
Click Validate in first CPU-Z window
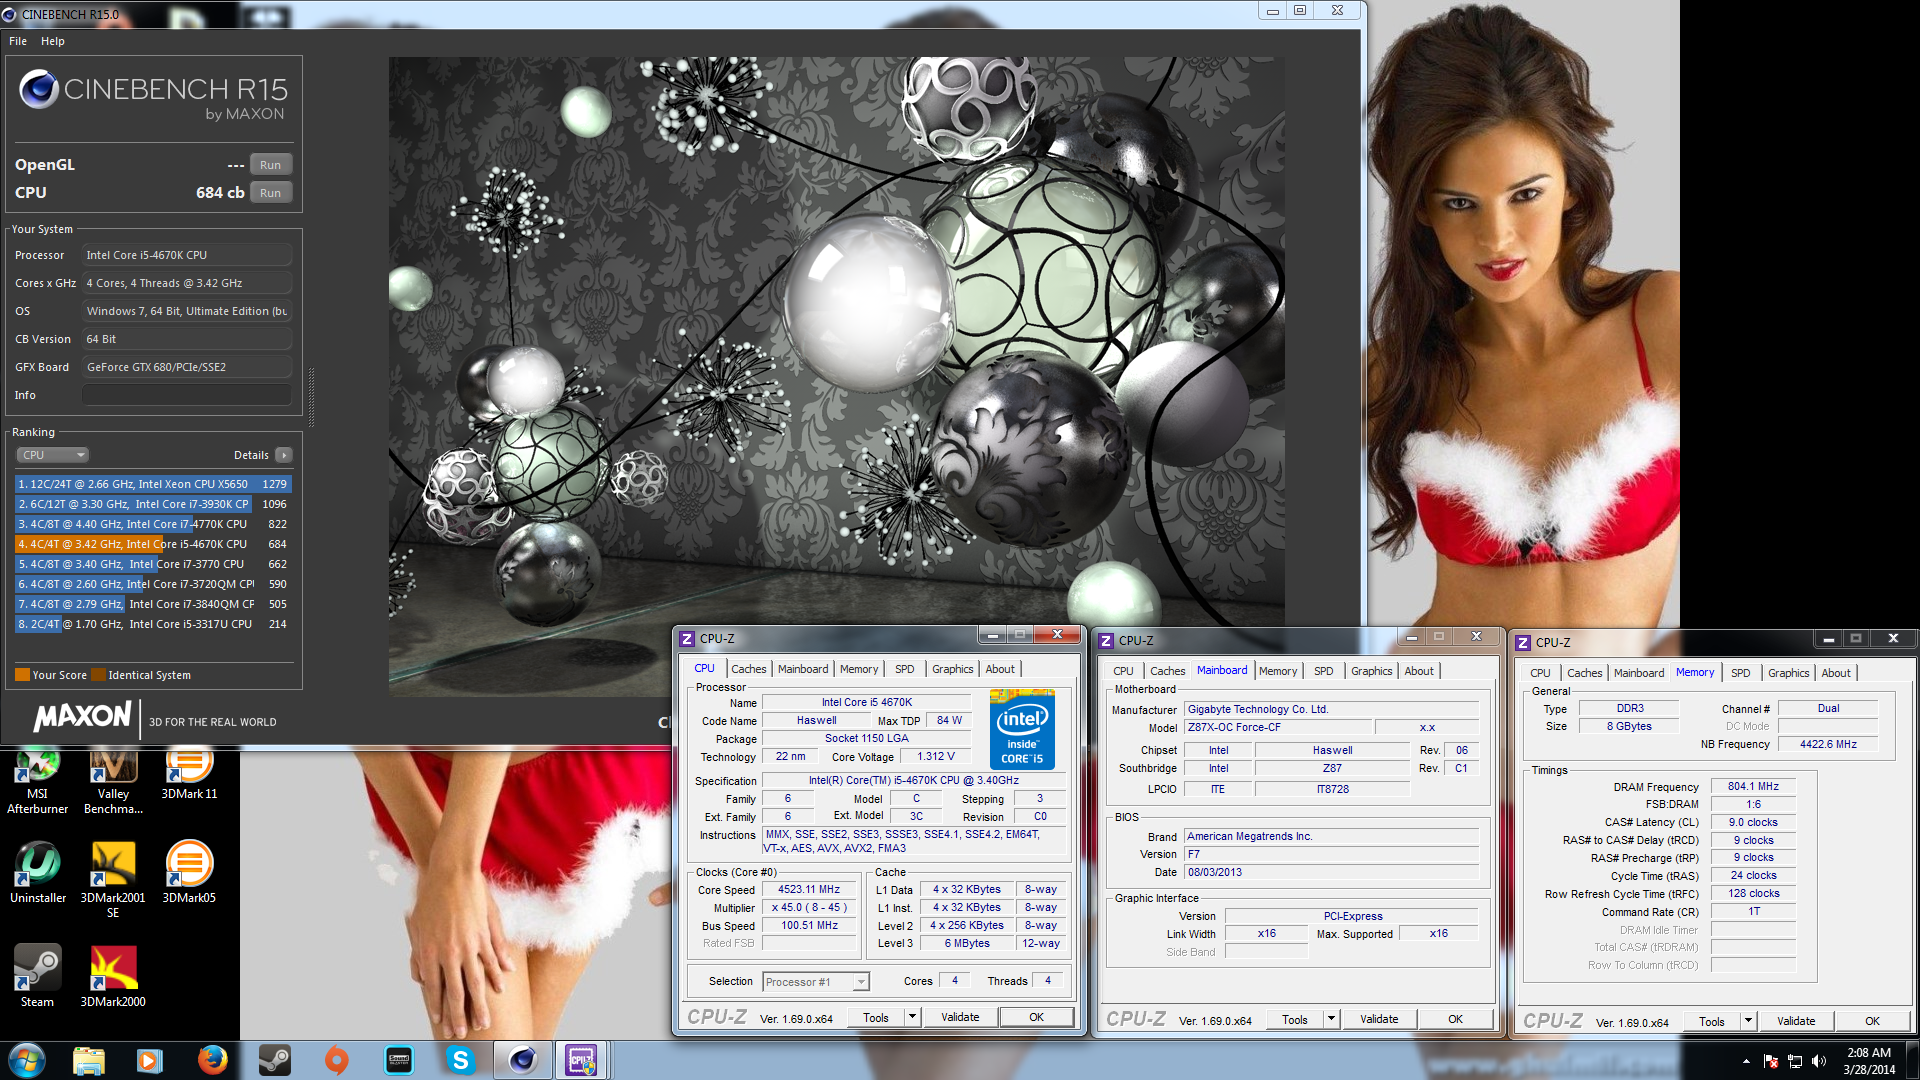point(960,1017)
